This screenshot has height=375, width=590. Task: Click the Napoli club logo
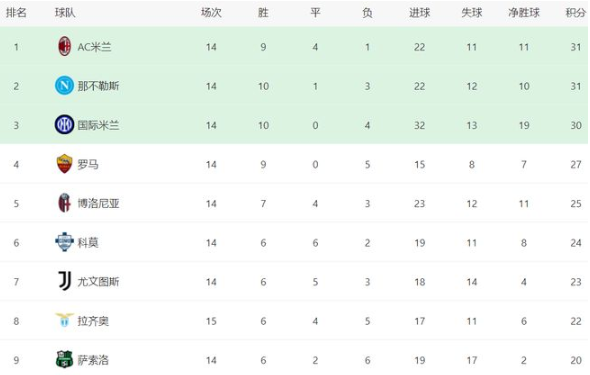[x=64, y=86]
